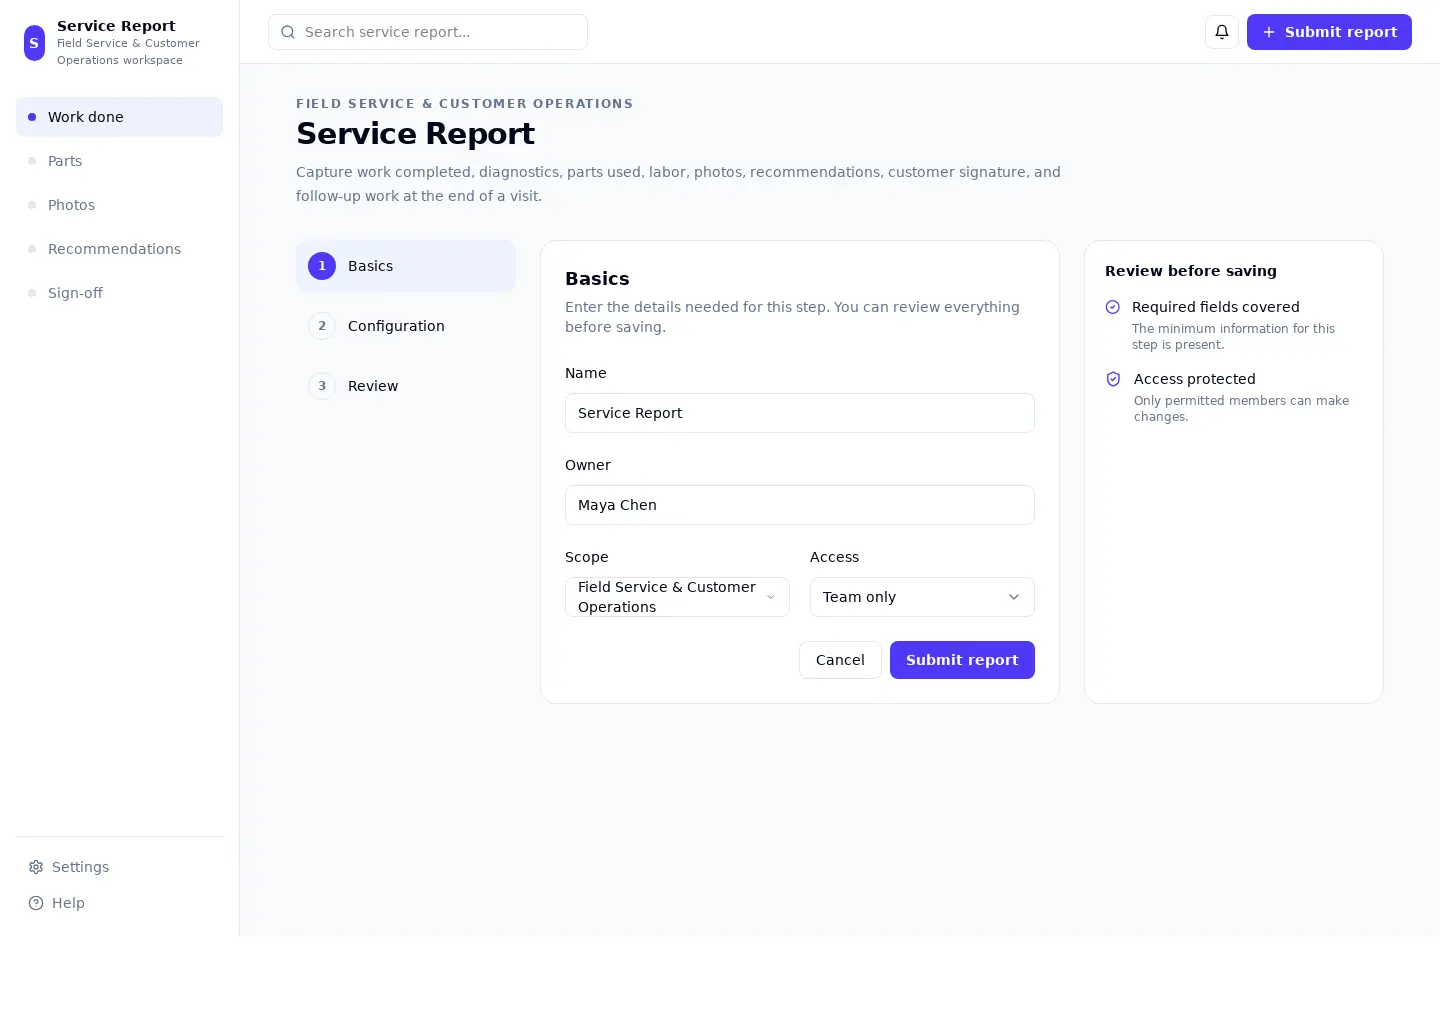Go to Photos section
The height and width of the screenshot is (1024, 1440).
click(119, 205)
